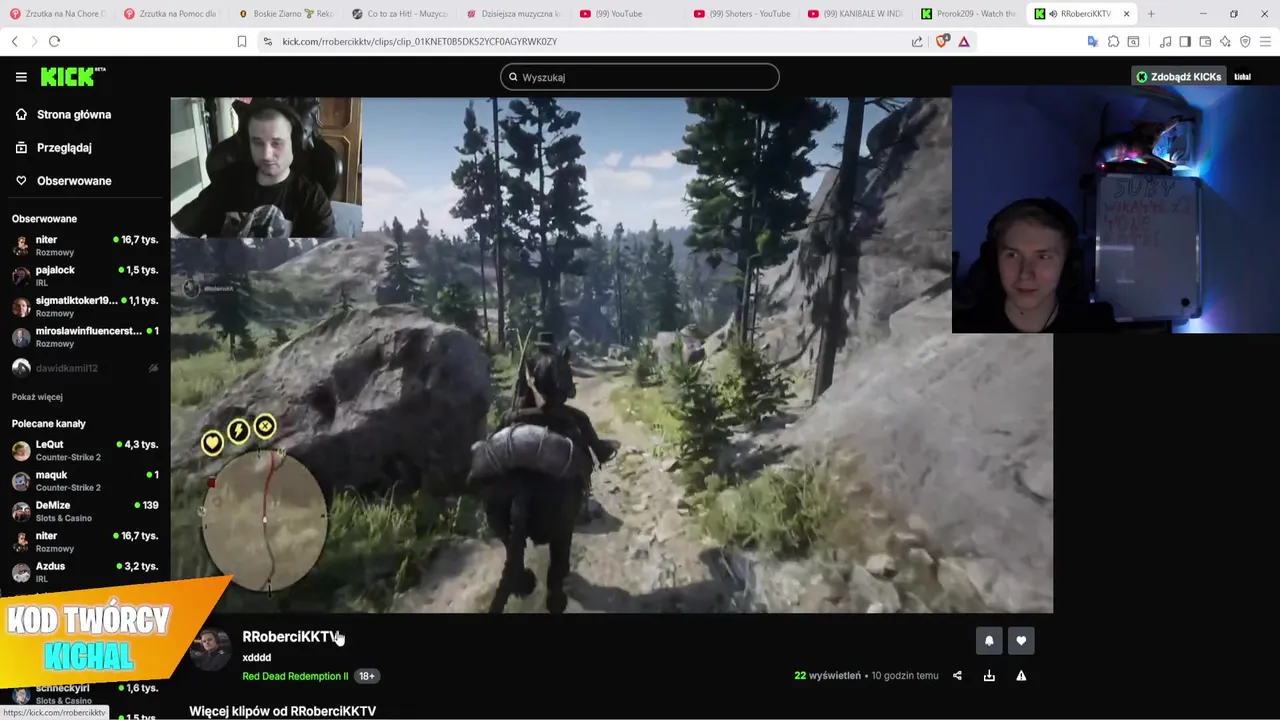Switch to Zrzutka na Pomoc dla tab
The height and width of the screenshot is (720, 1280).
pyautogui.click(x=172, y=14)
